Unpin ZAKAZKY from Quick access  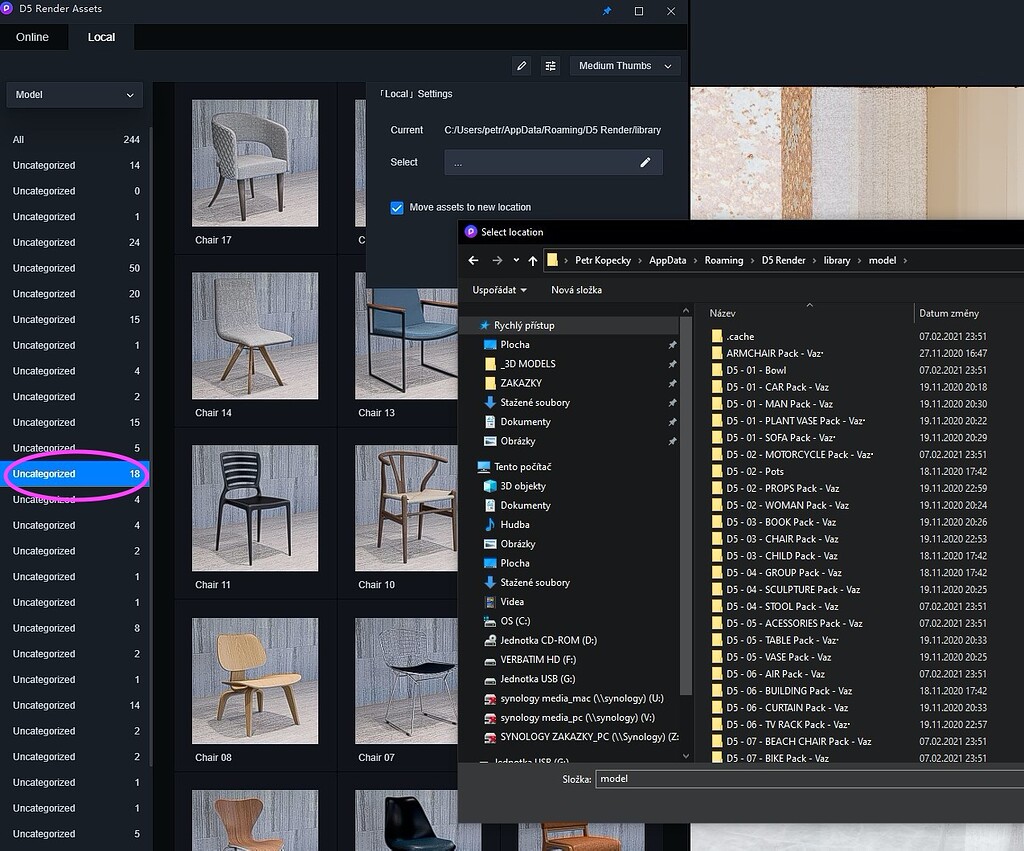[x=674, y=382]
